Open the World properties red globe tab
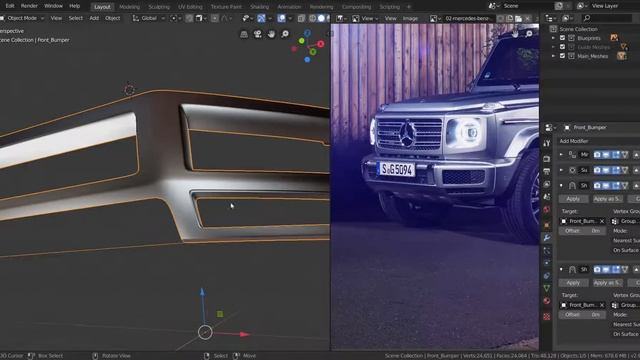This screenshot has width=640, height=360. click(547, 210)
